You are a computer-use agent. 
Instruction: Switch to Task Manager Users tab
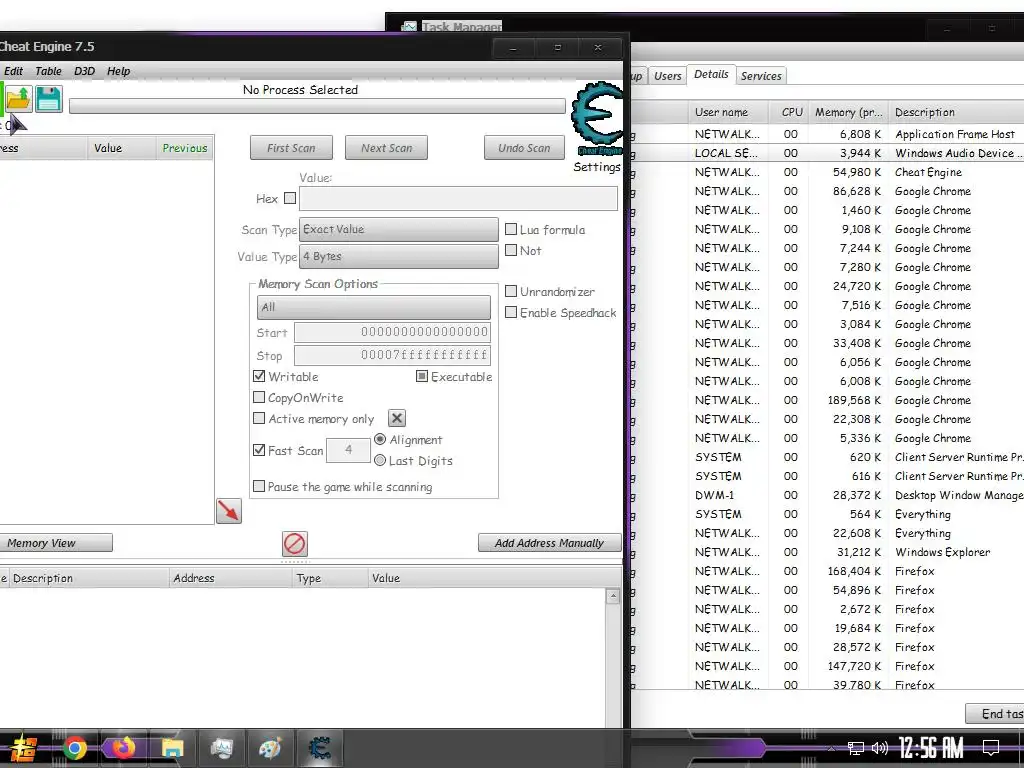click(x=667, y=76)
